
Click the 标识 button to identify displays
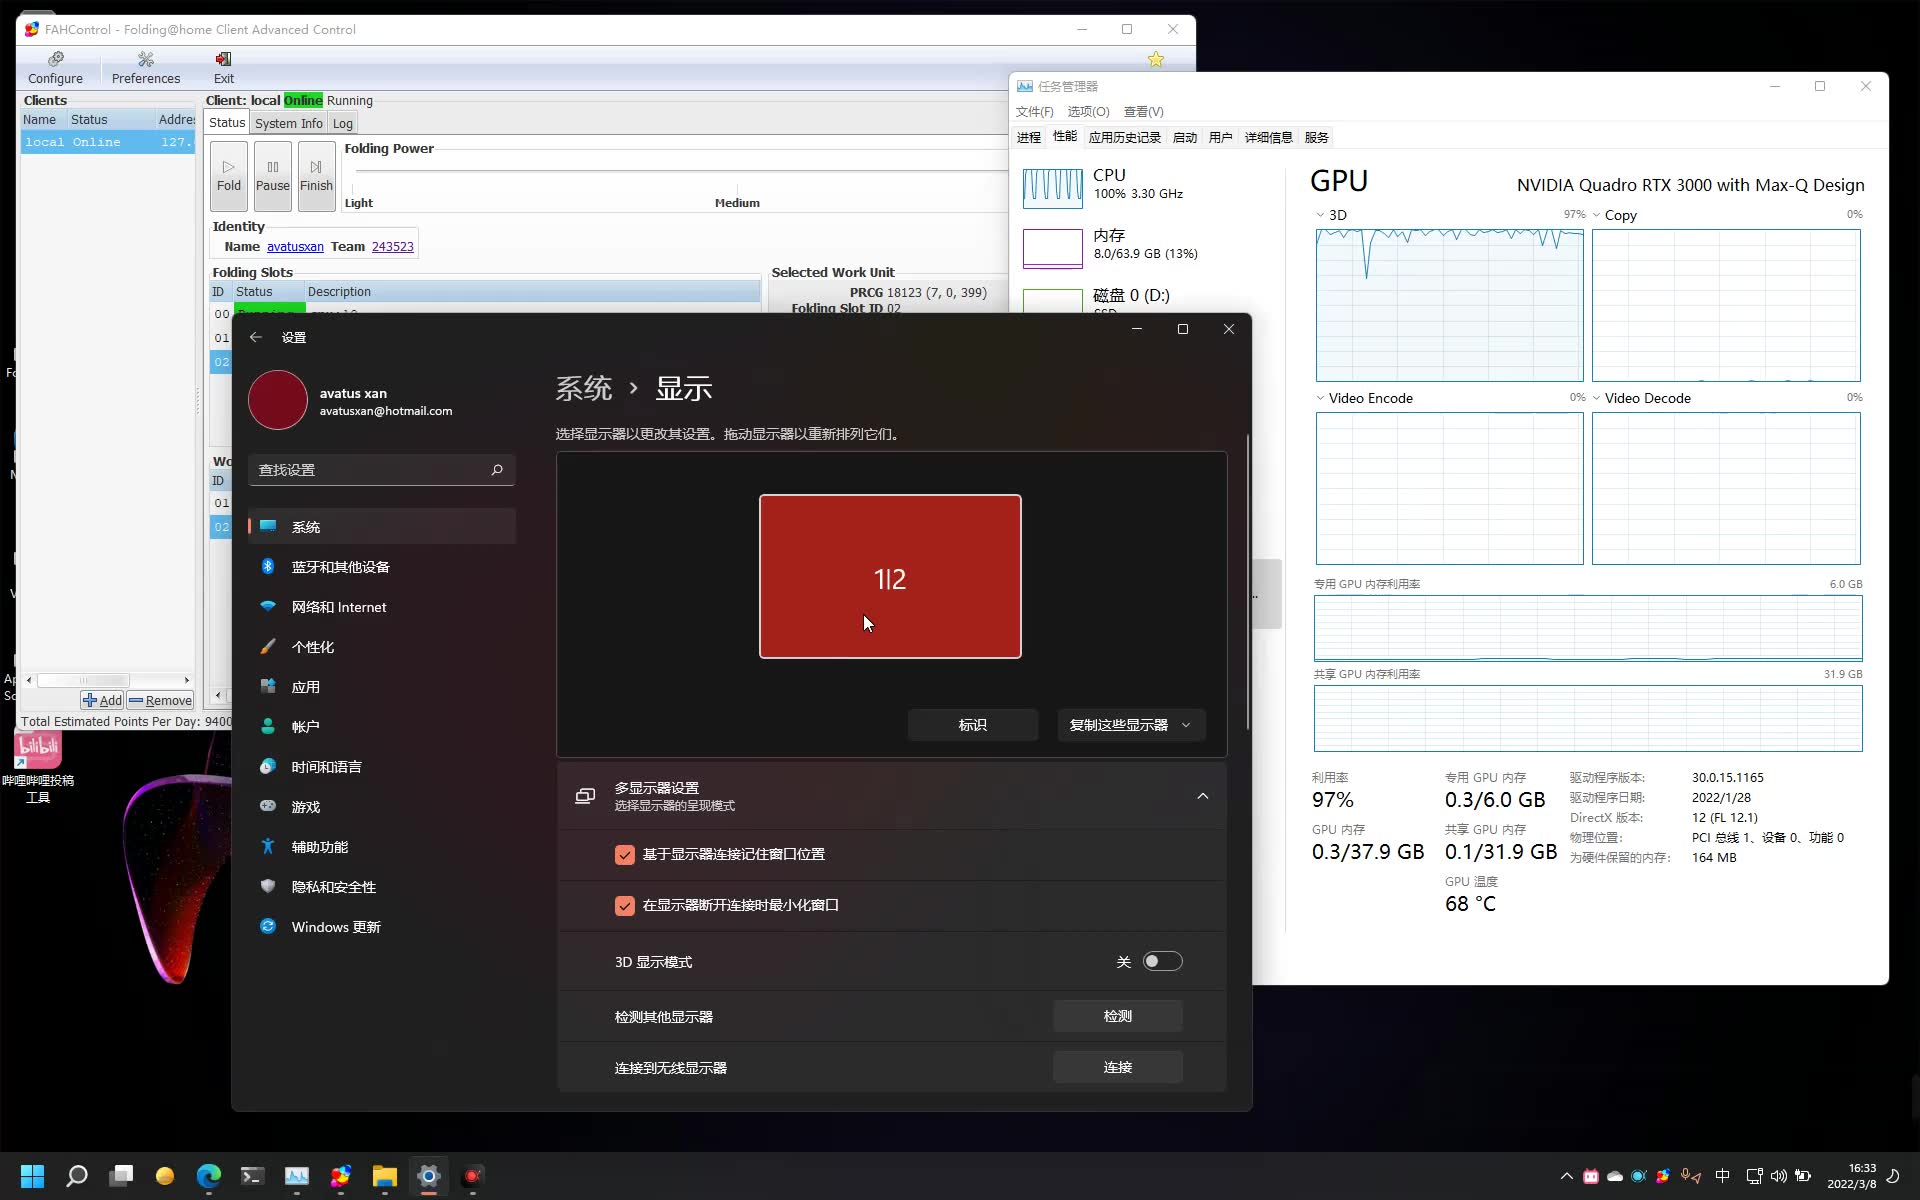[972, 724]
